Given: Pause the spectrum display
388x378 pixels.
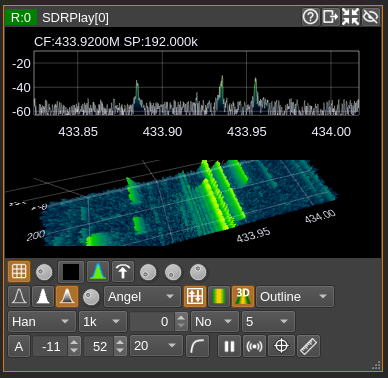Looking at the screenshot, I should (229, 346).
